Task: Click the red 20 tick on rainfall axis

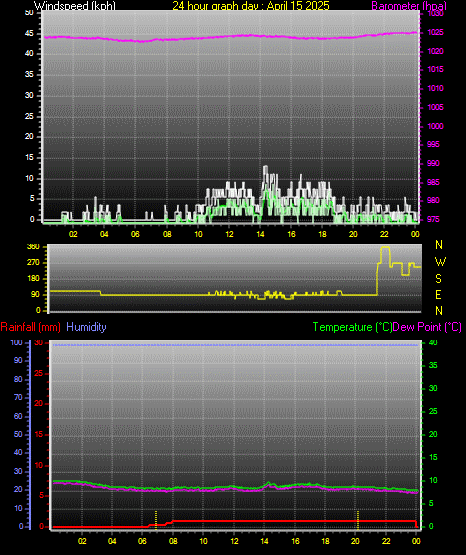Action: pyautogui.click(x=39, y=404)
